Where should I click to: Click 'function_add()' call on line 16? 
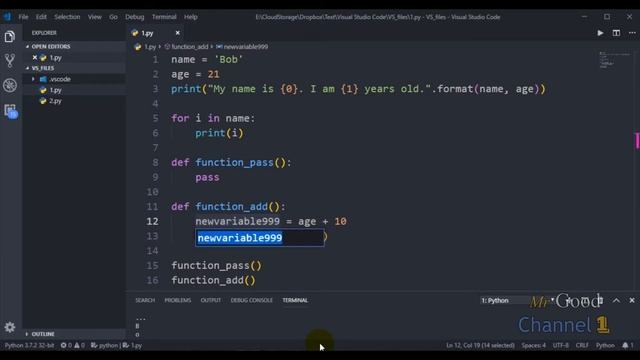point(213,280)
